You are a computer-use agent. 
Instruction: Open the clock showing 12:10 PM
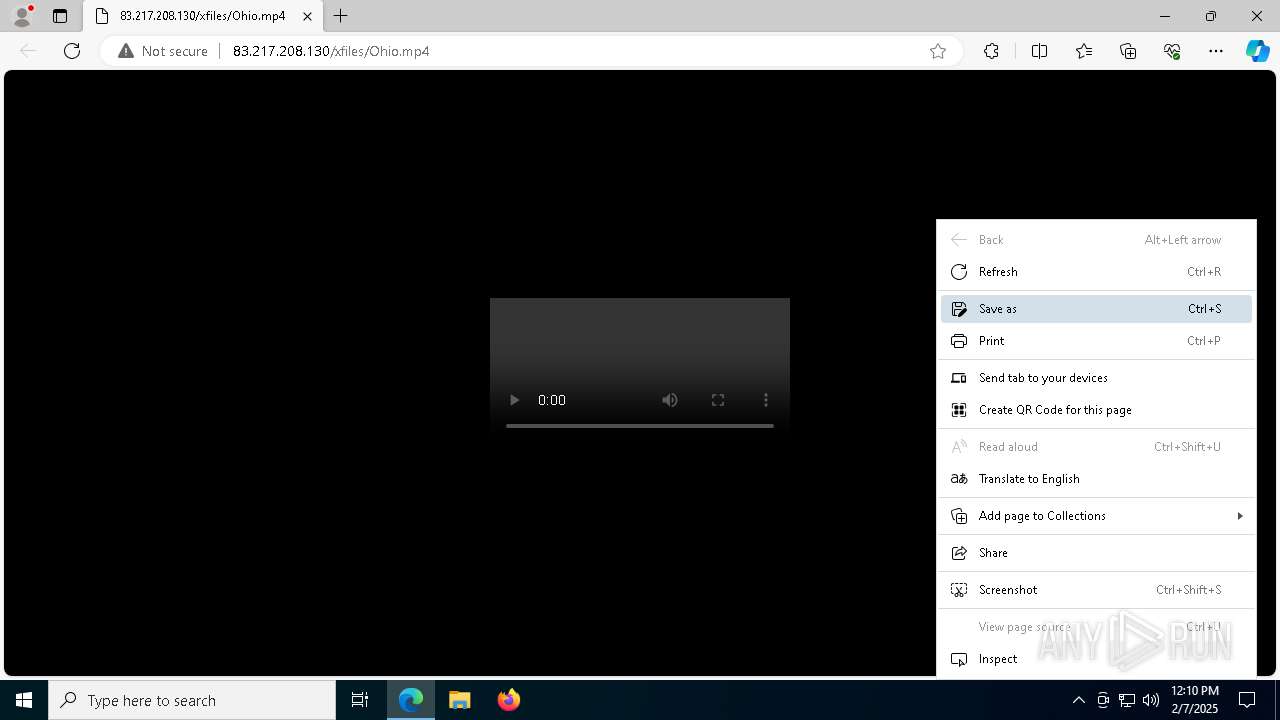(1195, 700)
